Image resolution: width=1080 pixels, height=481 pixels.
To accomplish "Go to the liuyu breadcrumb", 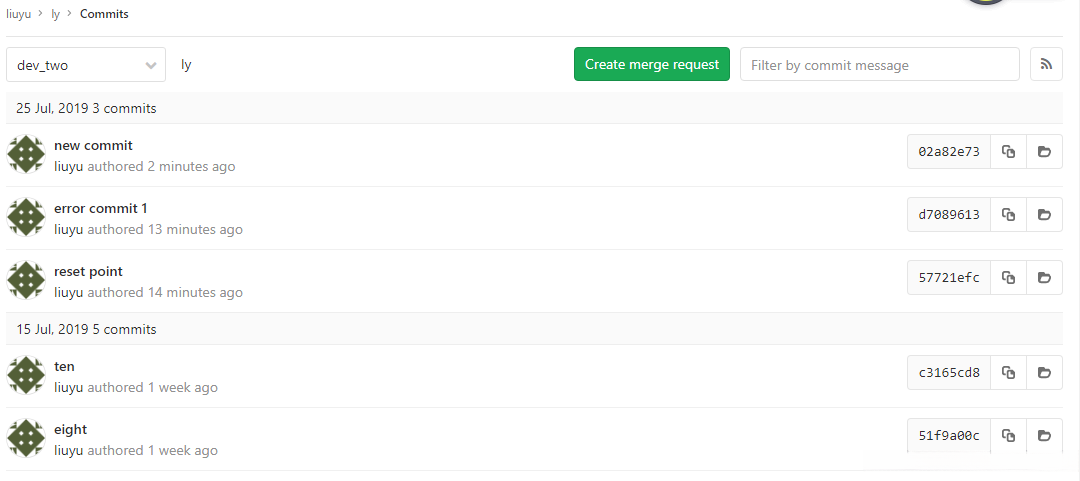I will (x=18, y=14).
